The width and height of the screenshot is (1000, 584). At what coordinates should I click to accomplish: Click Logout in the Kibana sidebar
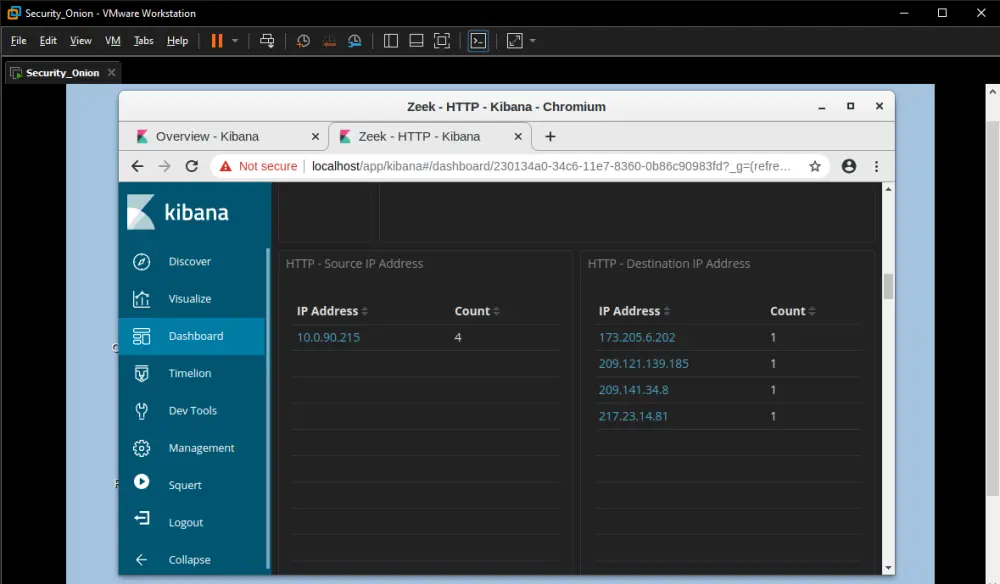tap(192, 522)
